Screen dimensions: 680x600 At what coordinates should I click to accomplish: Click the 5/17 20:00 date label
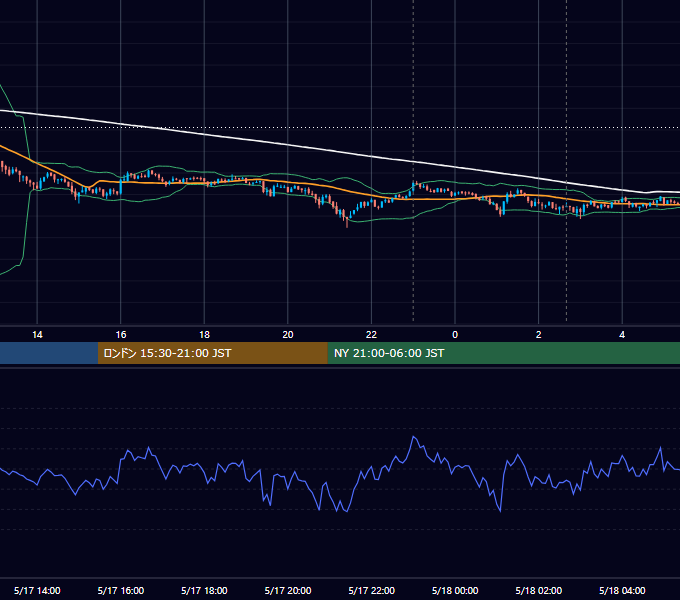[x=288, y=590]
